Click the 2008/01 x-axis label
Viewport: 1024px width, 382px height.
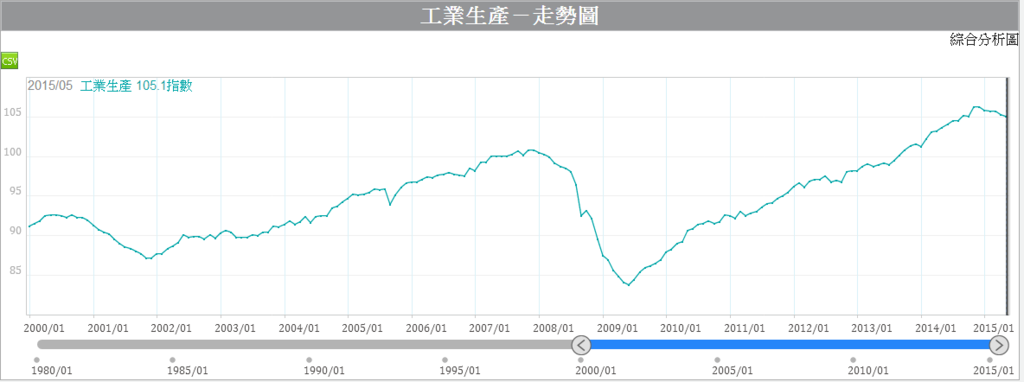tap(554, 327)
